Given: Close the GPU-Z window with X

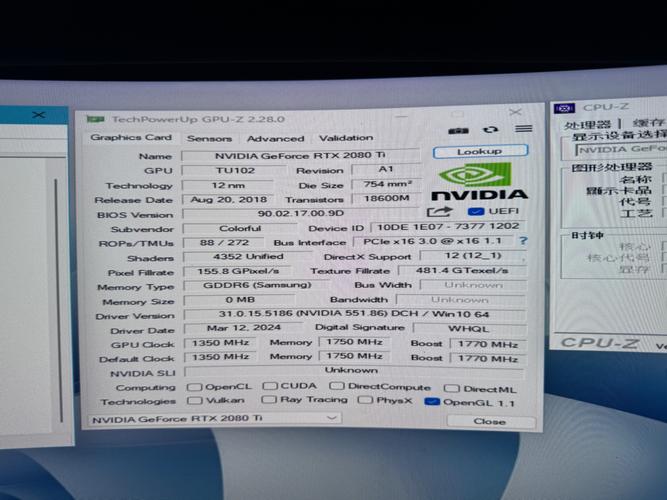Looking at the screenshot, I should pyautogui.click(x=515, y=112).
